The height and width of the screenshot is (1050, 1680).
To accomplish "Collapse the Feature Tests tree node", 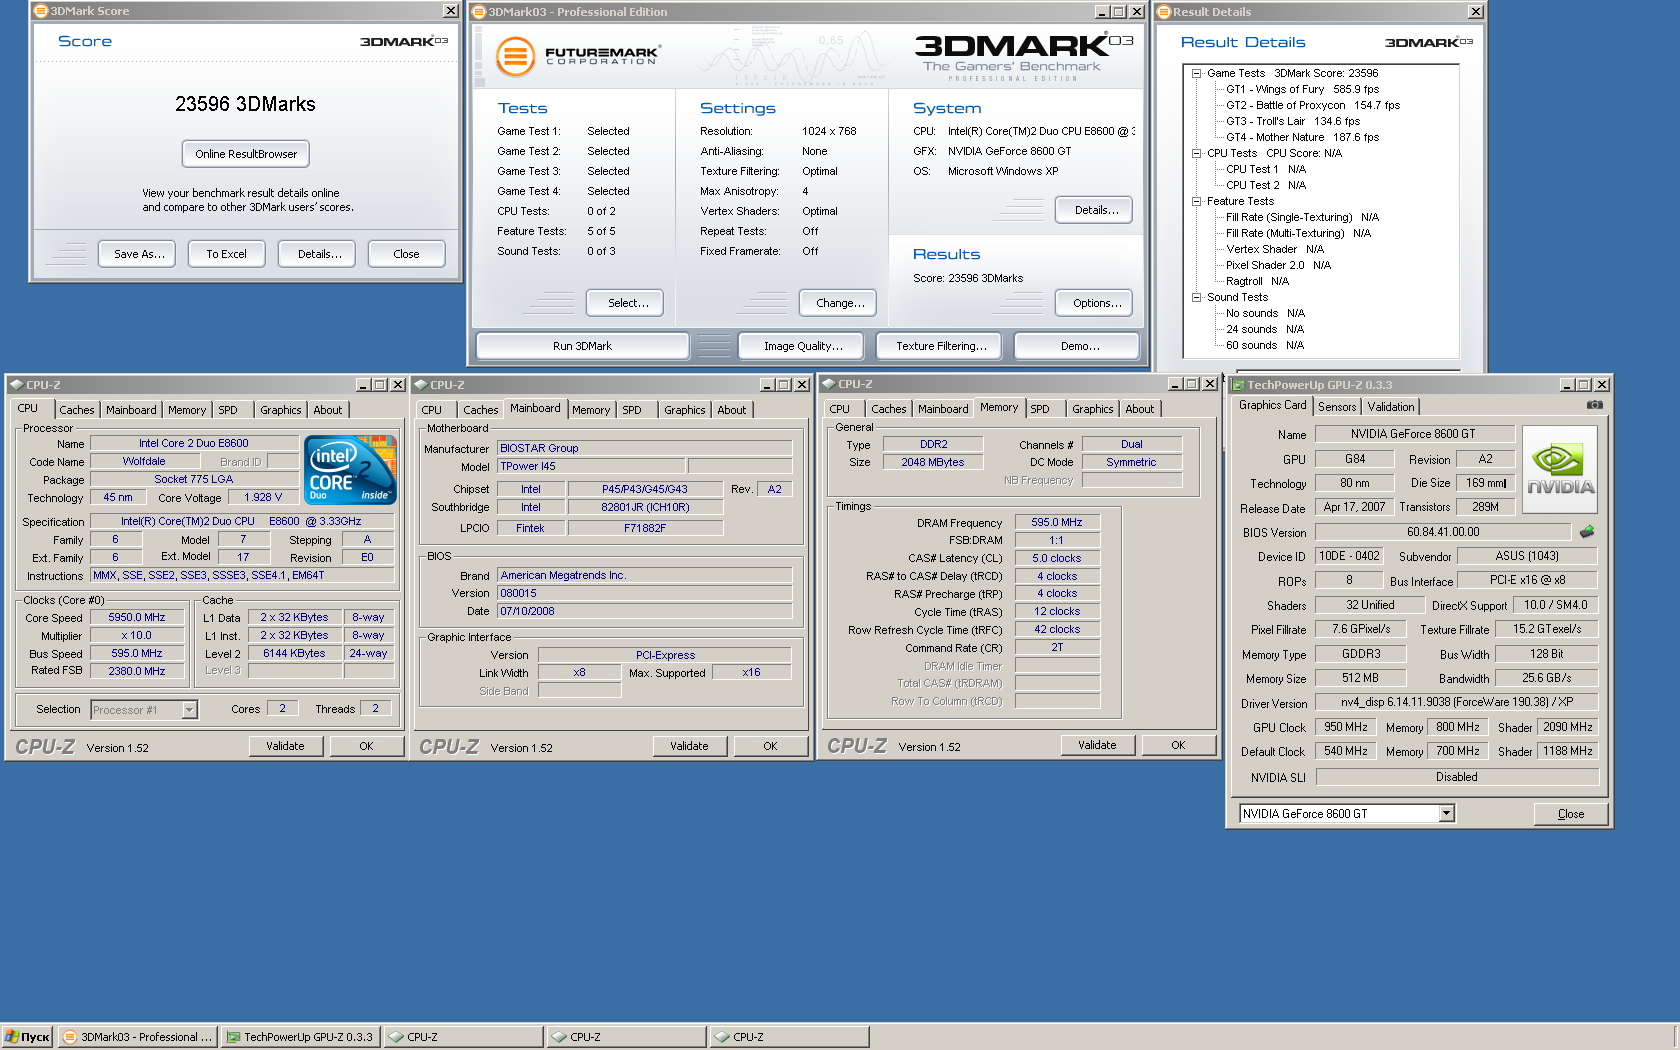I will click(x=1196, y=201).
